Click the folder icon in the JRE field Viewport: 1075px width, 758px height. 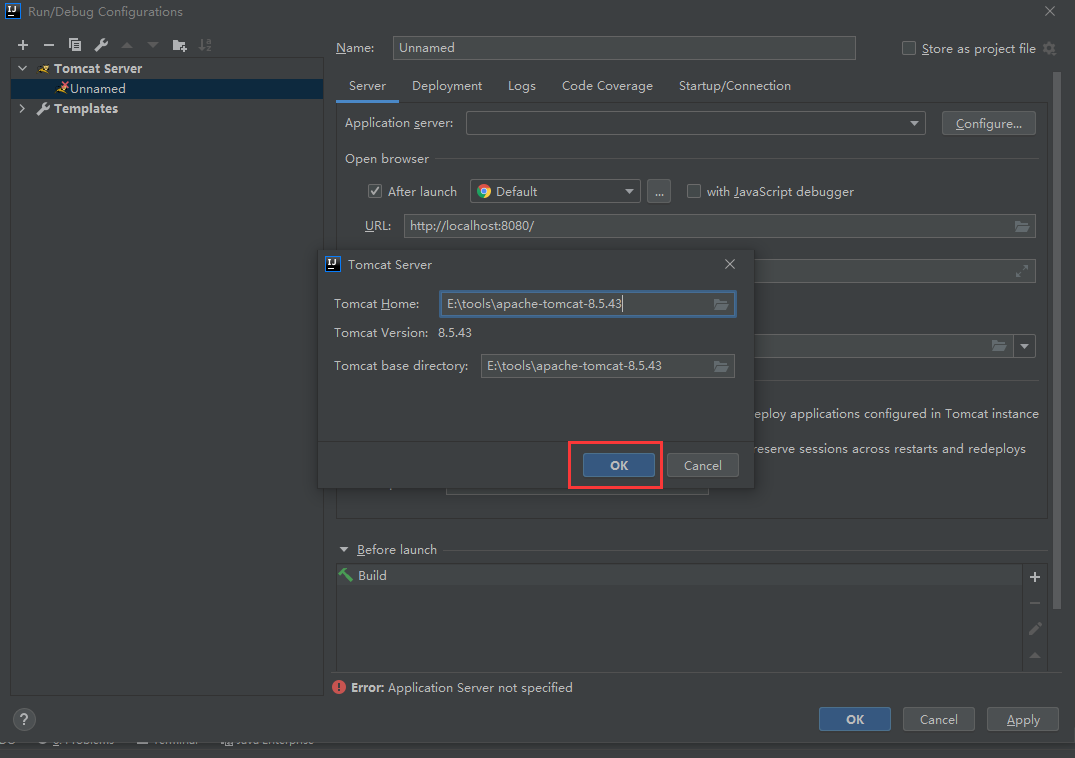click(x=999, y=346)
